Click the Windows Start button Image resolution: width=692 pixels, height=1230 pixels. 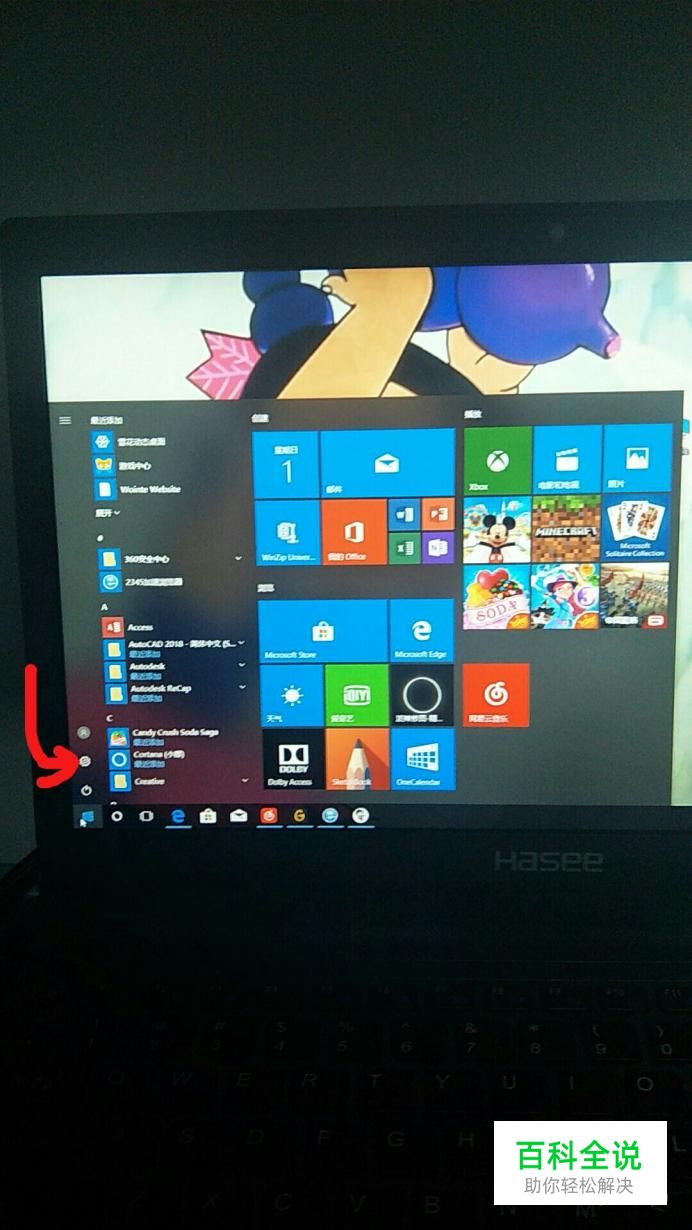pos(86,817)
